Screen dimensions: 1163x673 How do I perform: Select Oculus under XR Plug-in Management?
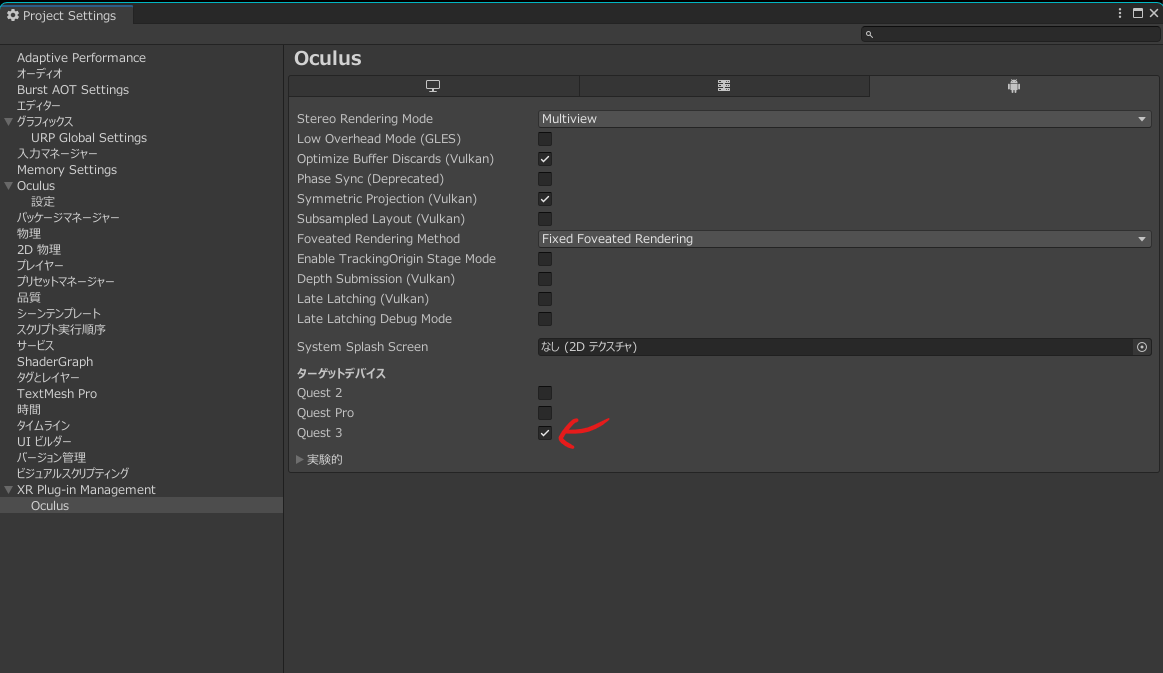[x=50, y=505]
